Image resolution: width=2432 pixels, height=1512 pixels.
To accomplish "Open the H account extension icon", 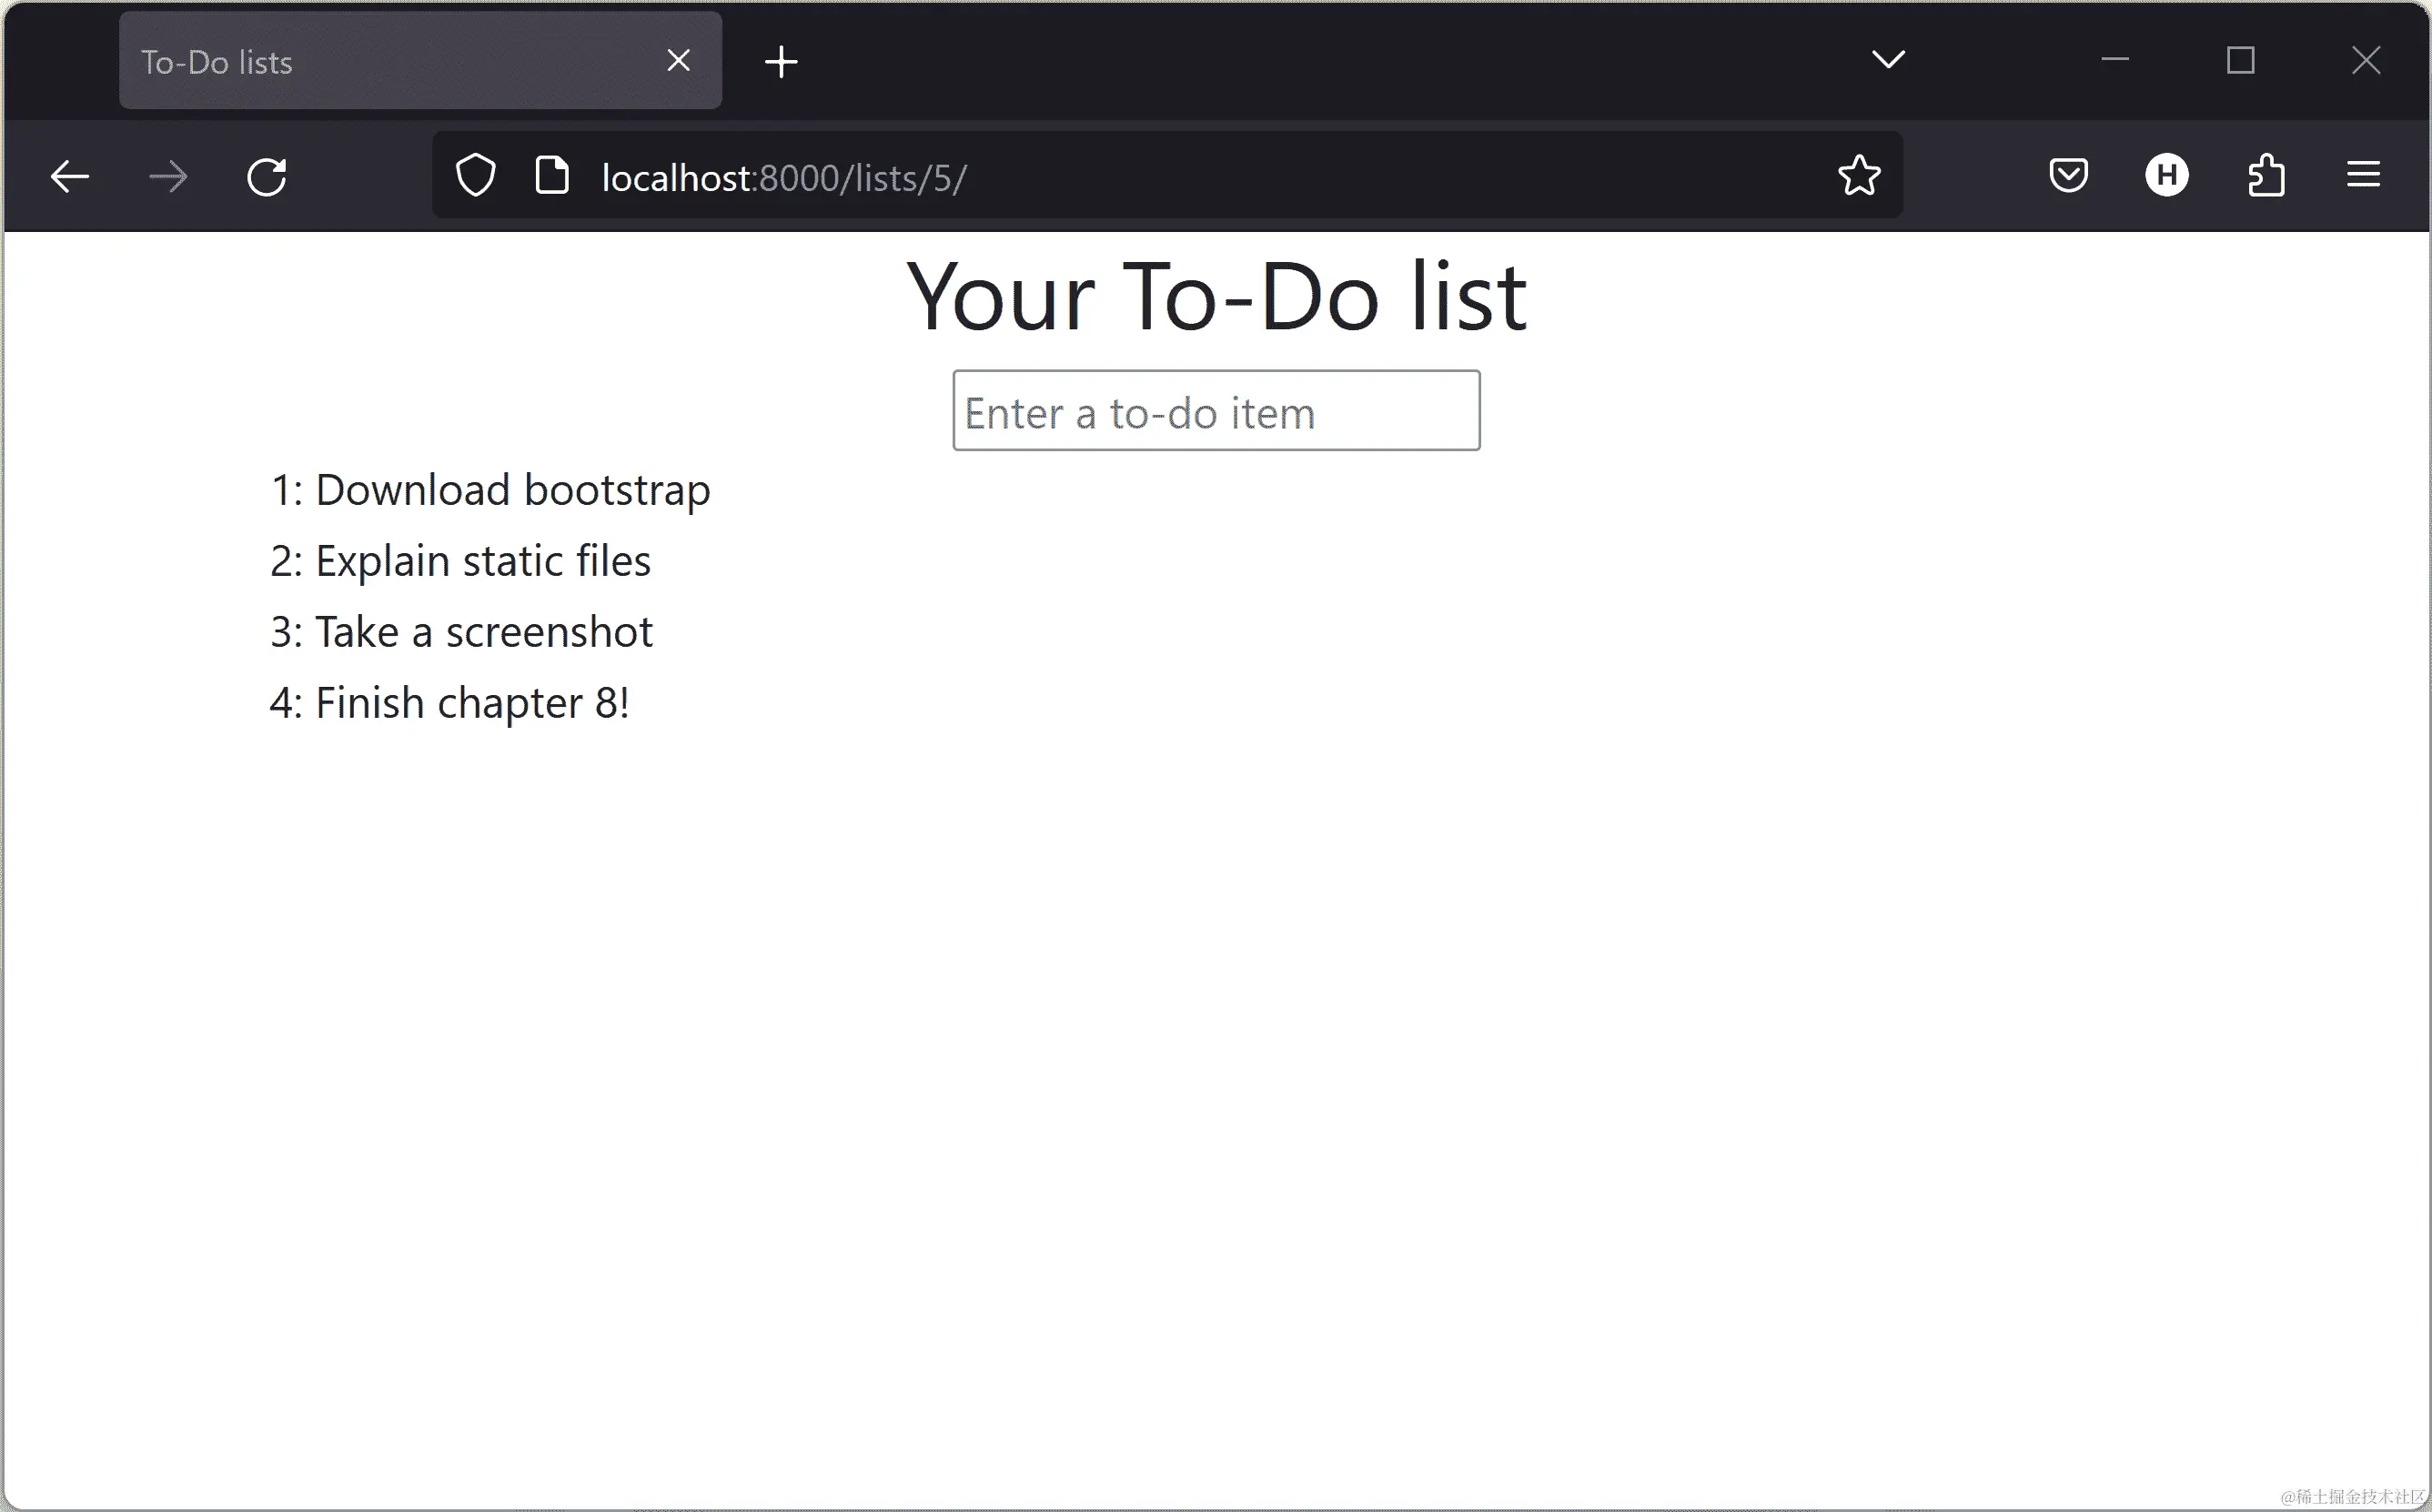I will (x=2166, y=176).
